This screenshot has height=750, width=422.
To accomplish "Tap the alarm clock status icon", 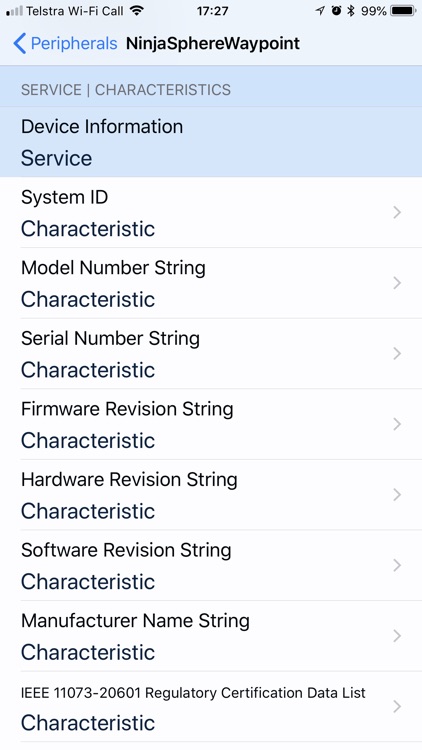I will [x=336, y=11].
